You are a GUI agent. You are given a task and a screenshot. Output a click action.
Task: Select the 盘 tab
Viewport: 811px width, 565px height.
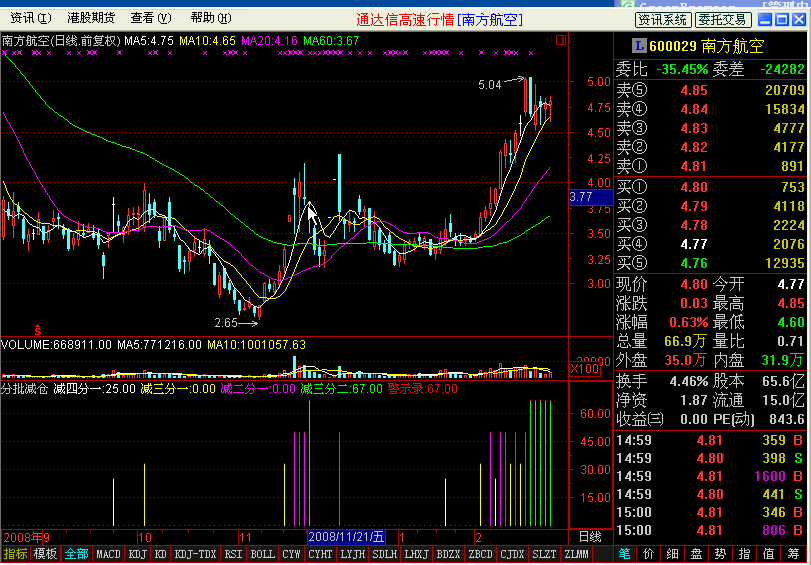tap(697, 554)
